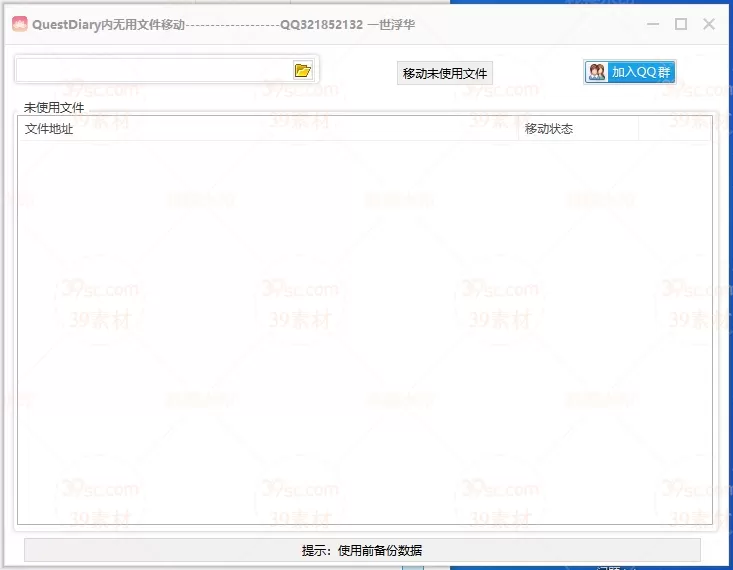
Task: Click the QuestDiary app icon in title bar
Action: coord(20,24)
